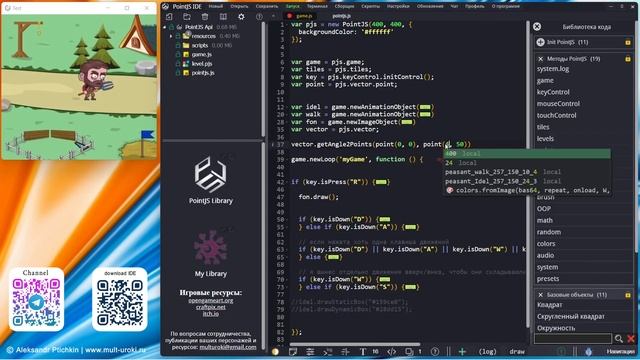
Task: Click the book documentation icon in sidebar toolbar
Action: tap(223, 16)
